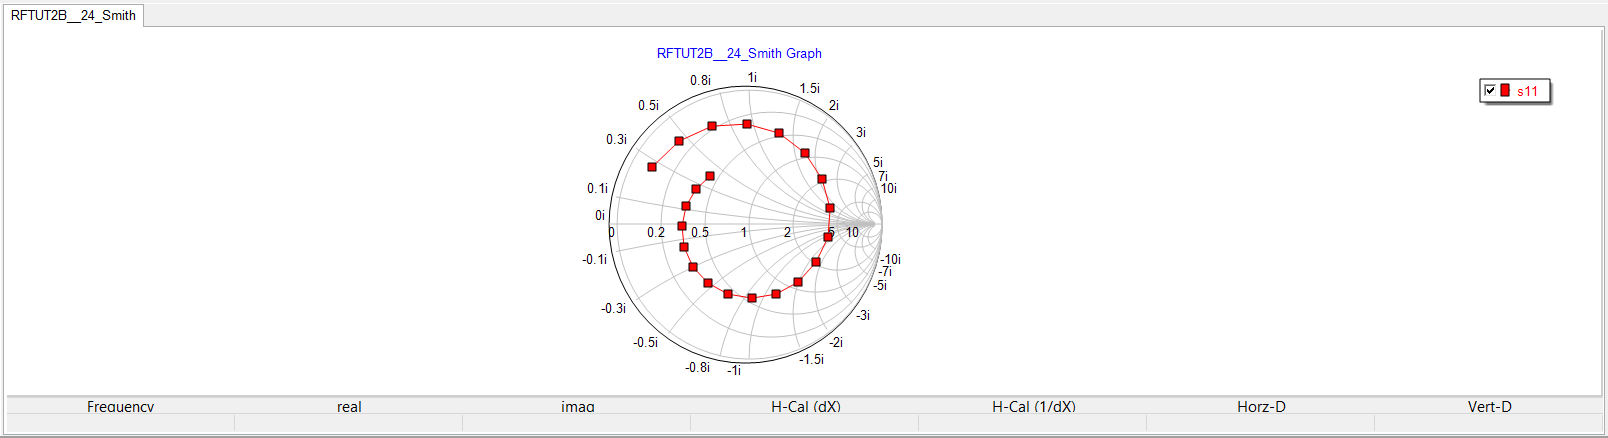Click the H-Cal (1/dX) column header
Image resolution: width=1608 pixels, height=438 pixels.
tap(1033, 406)
